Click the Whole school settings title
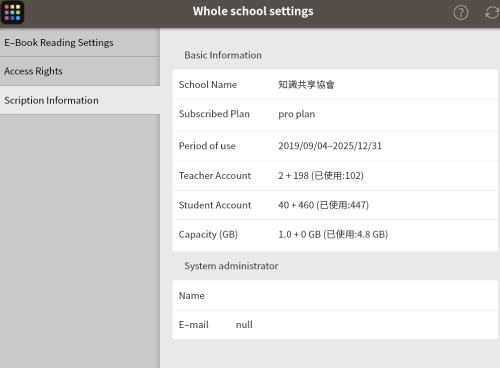This screenshot has height=368, width=500. coord(253,11)
